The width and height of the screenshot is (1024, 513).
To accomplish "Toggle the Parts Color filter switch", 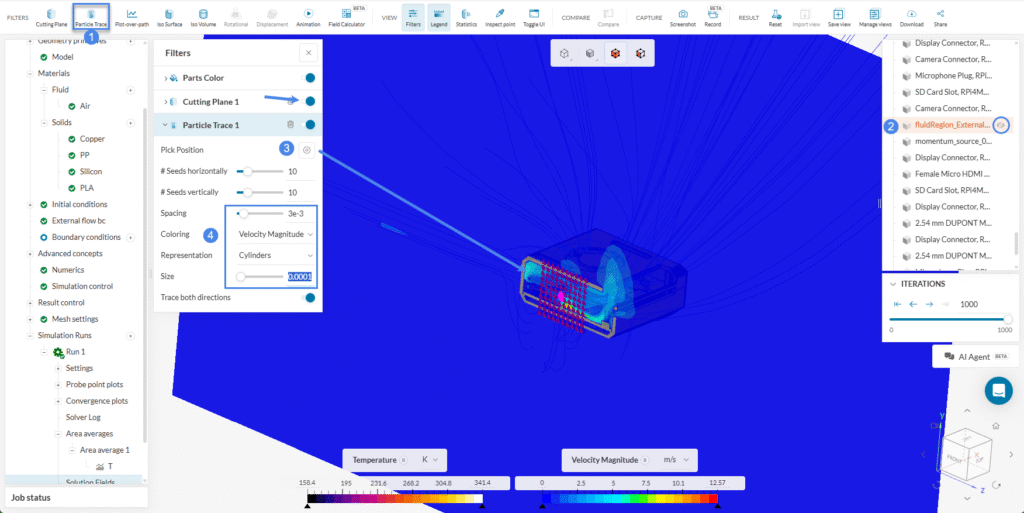I will pos(309,78).
